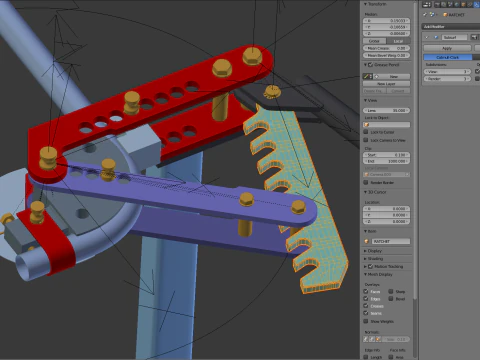The width and height of the screenshot is (480, 360).
Task: Open the World properties globe tab
Action: tap(457, 5)
